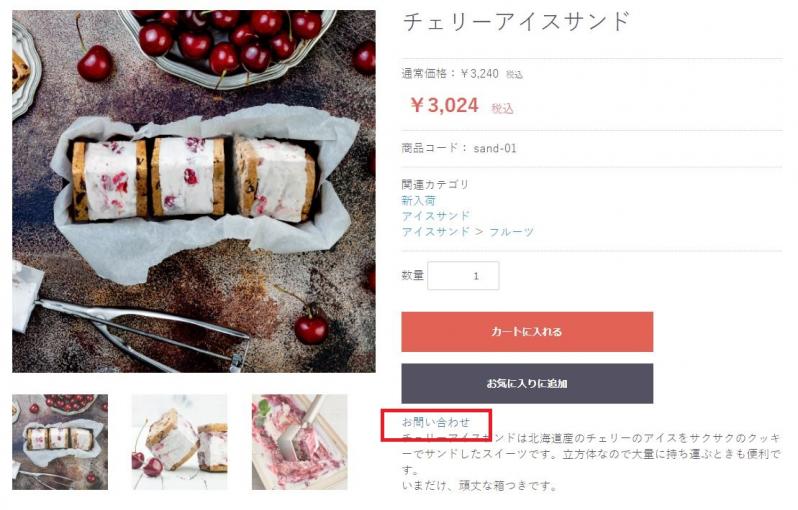Select the second thumbnail with the sandwich close-up
798x510 pixels.
click(179, 441)
